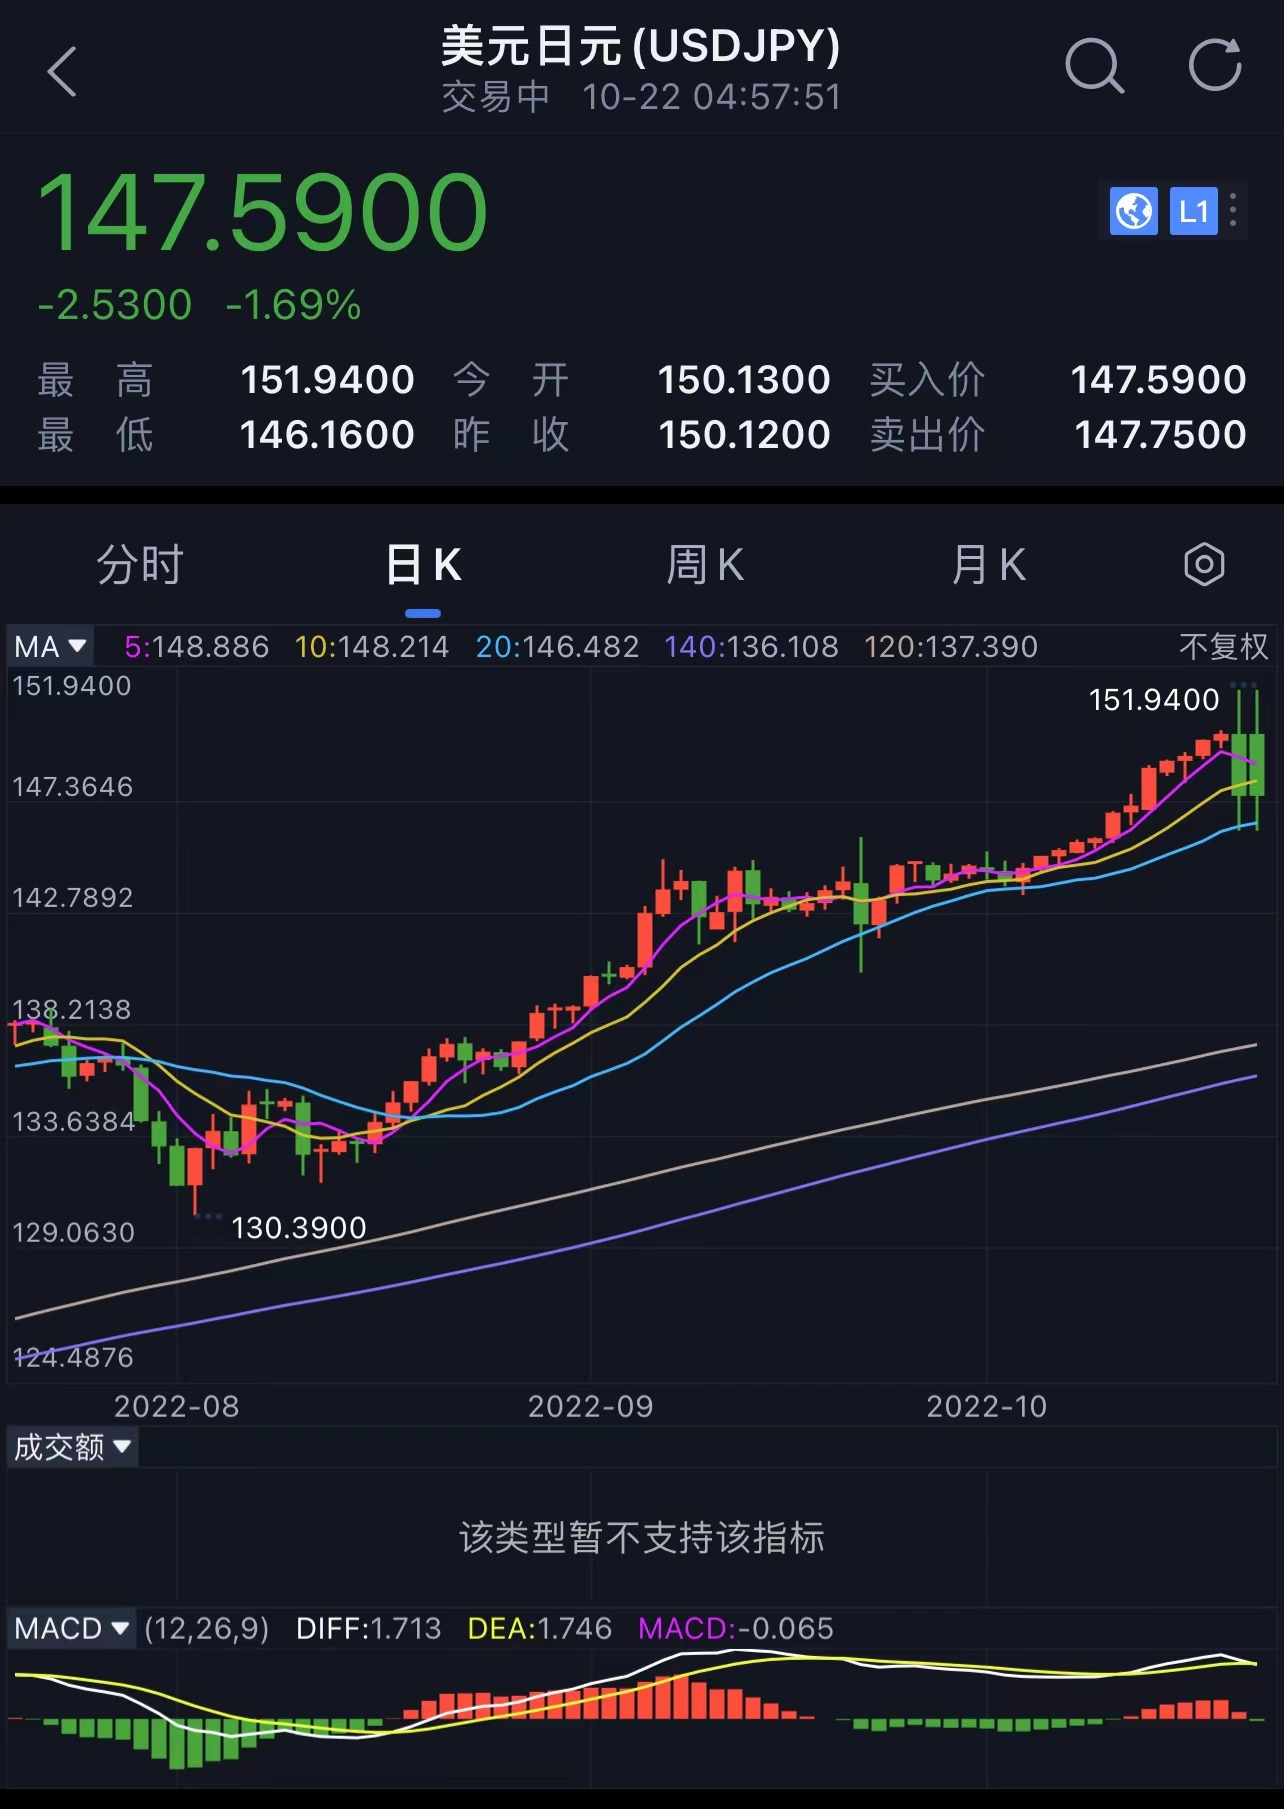Select the 日K daily candlestick tab
This screenshot has height=1809, width=1284.
point(423,565)
